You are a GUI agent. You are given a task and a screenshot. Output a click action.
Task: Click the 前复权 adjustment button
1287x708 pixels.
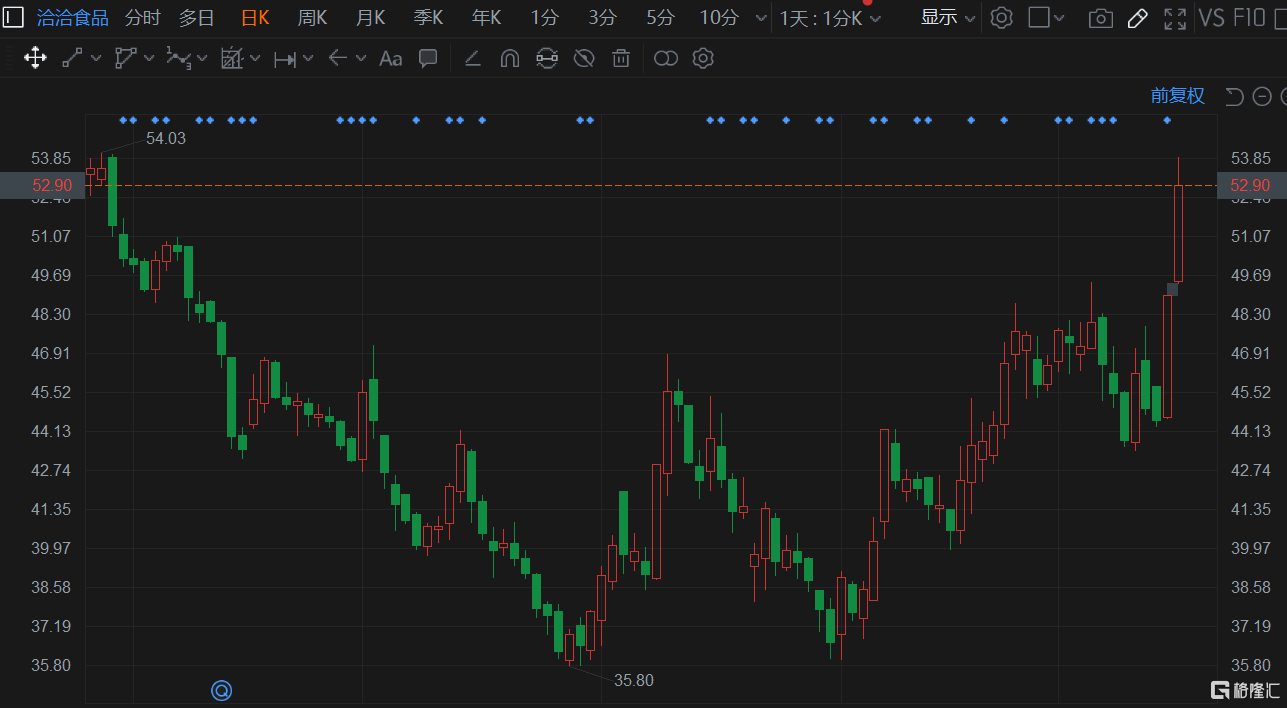pos(1178,96)
